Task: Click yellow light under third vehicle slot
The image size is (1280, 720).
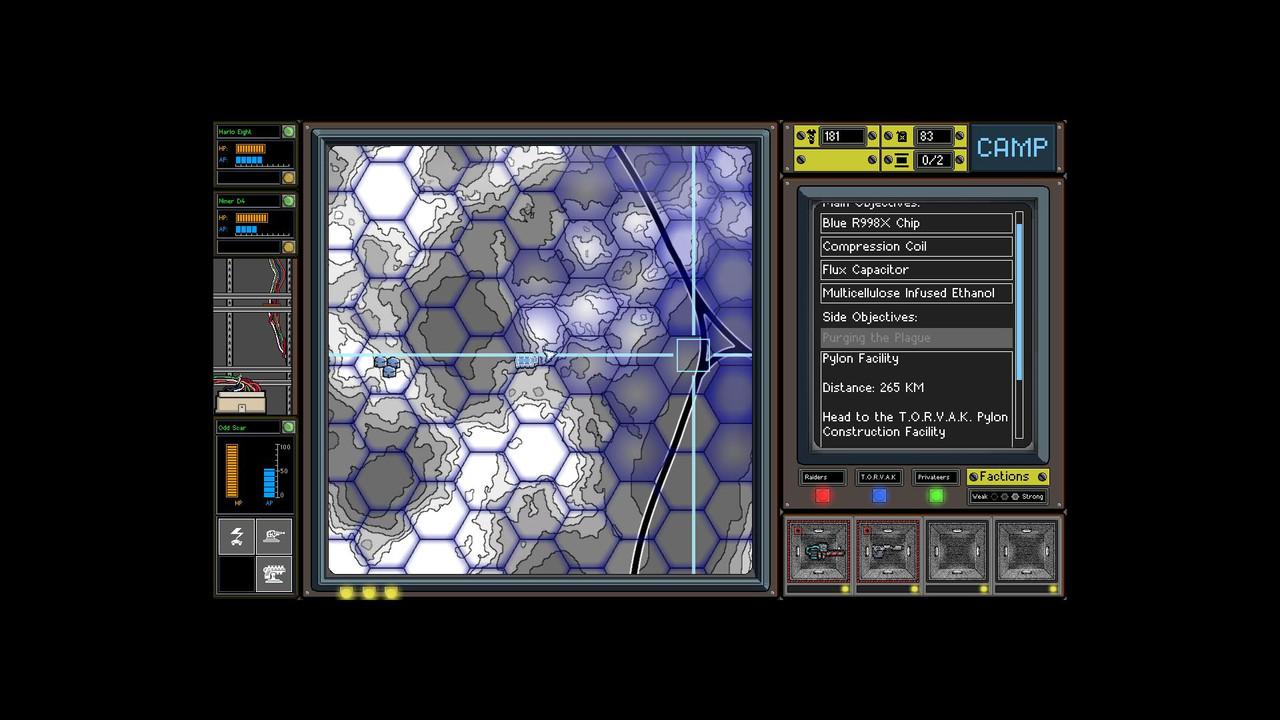Action: 983,590
